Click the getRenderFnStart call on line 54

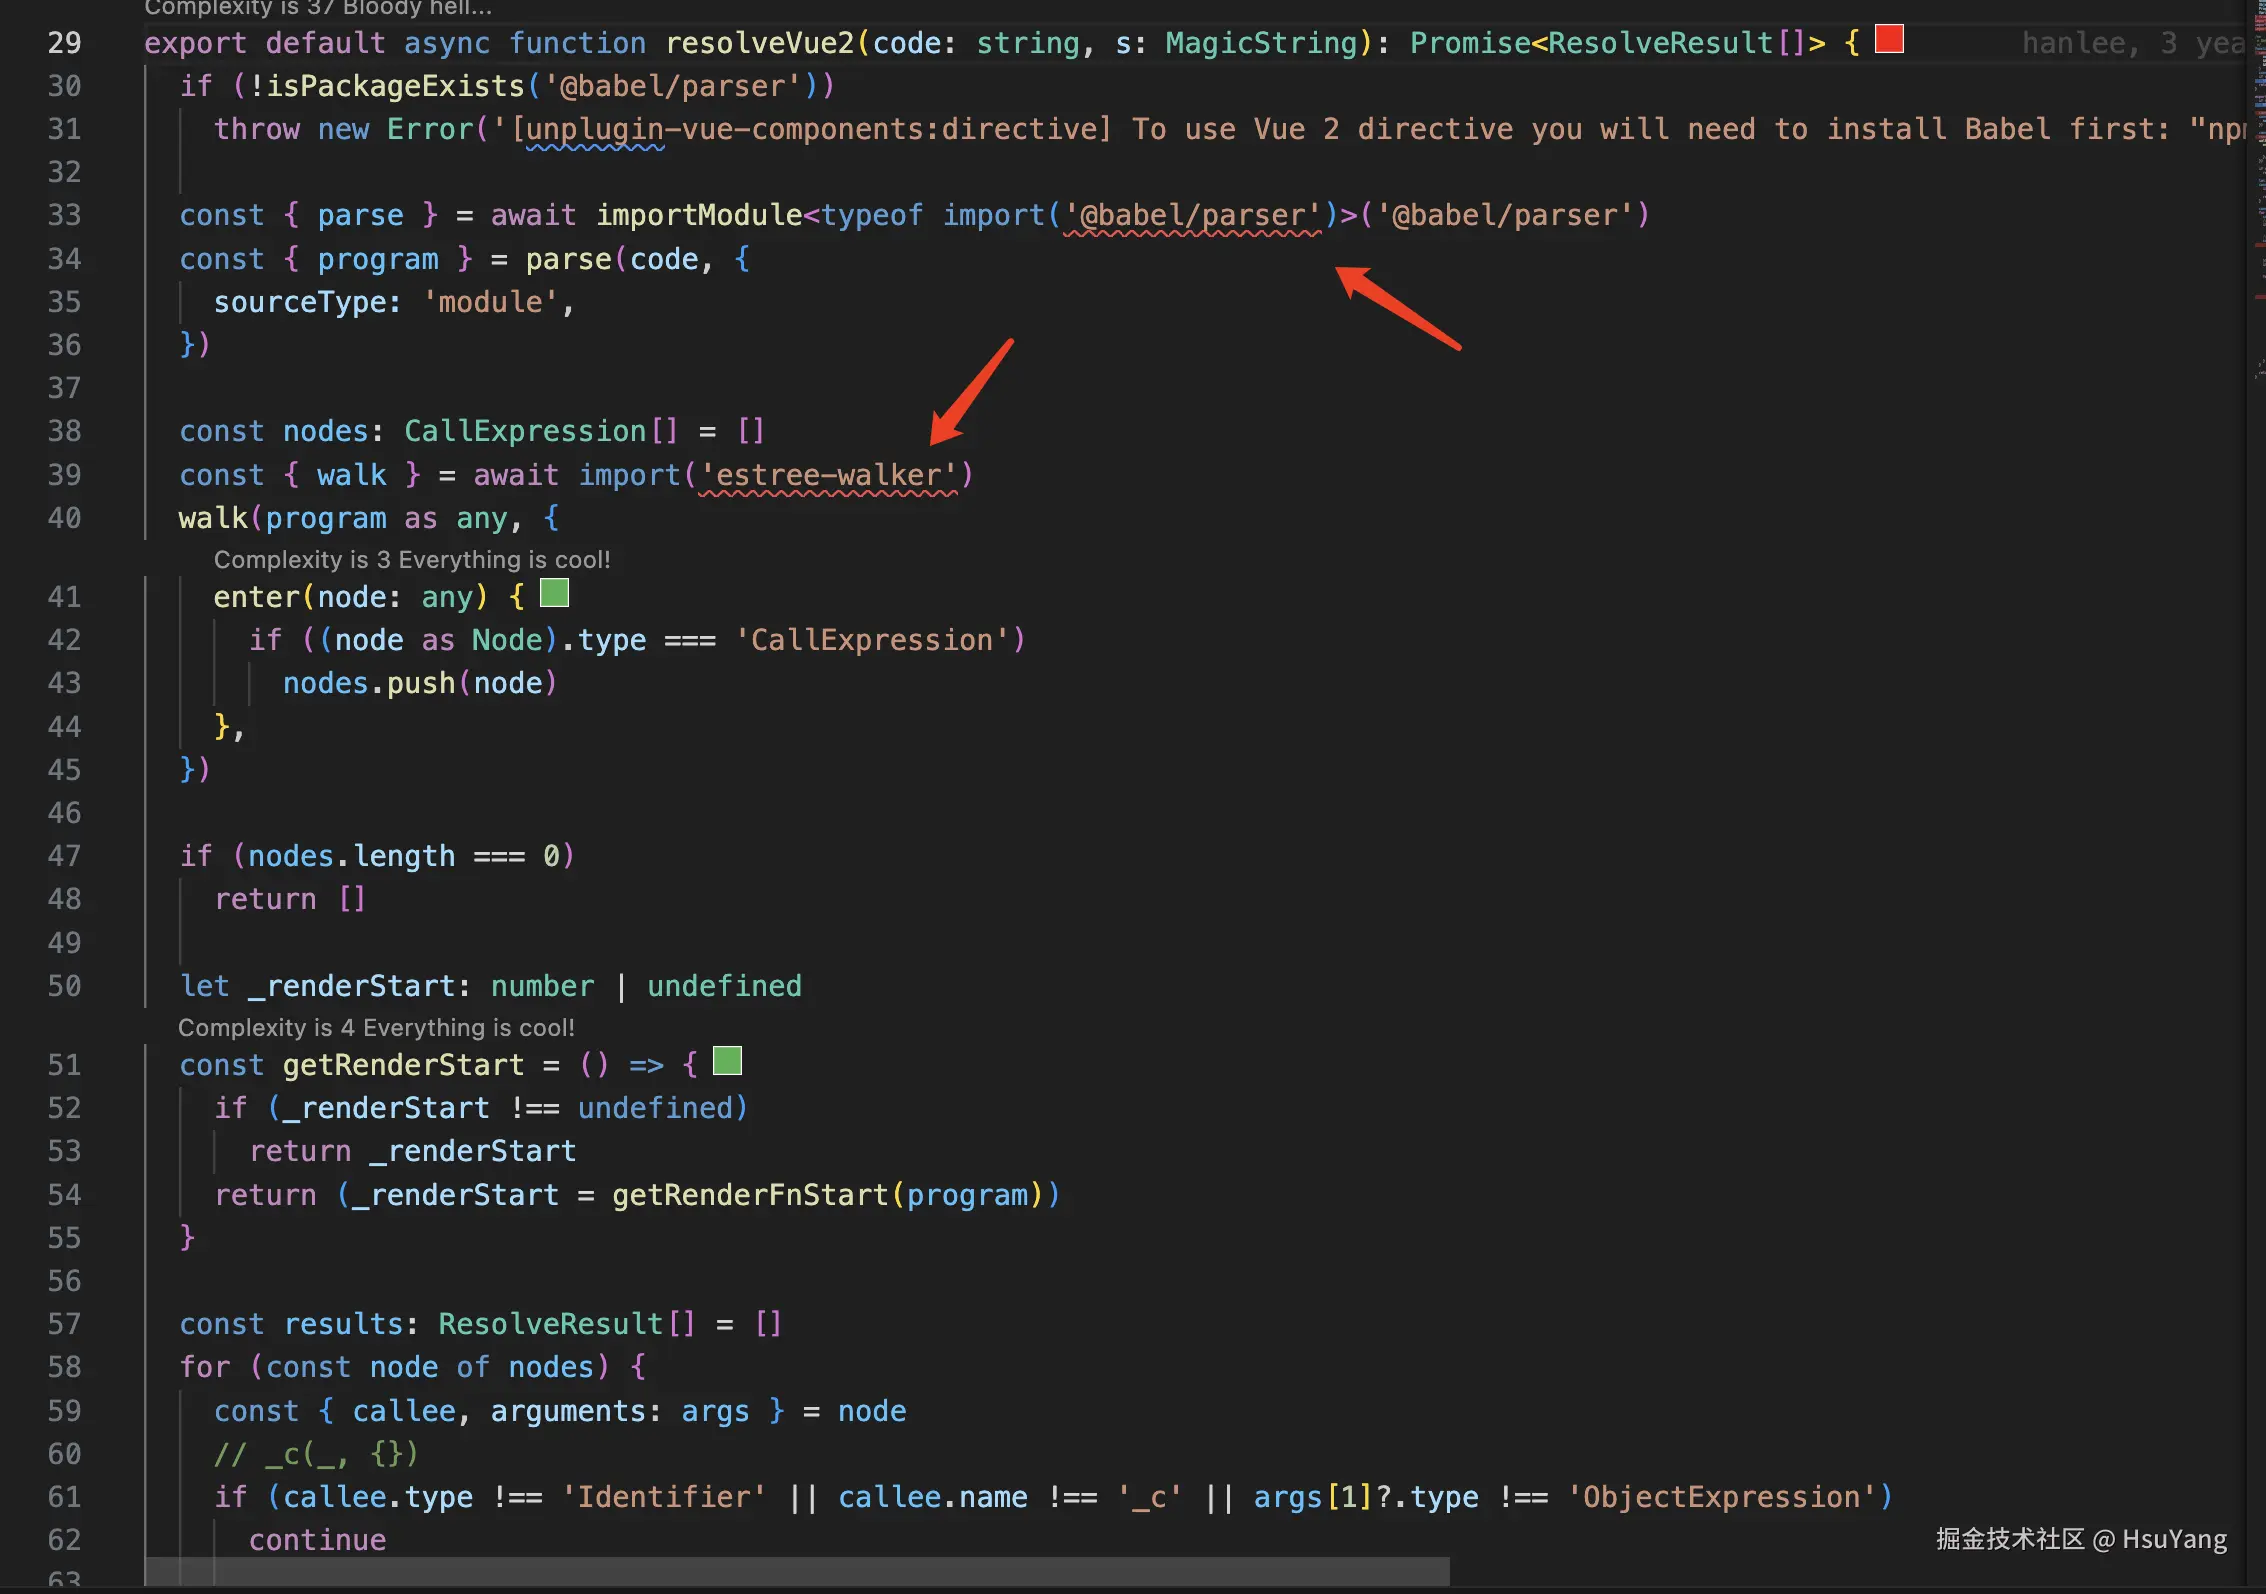coord(750,1195)
